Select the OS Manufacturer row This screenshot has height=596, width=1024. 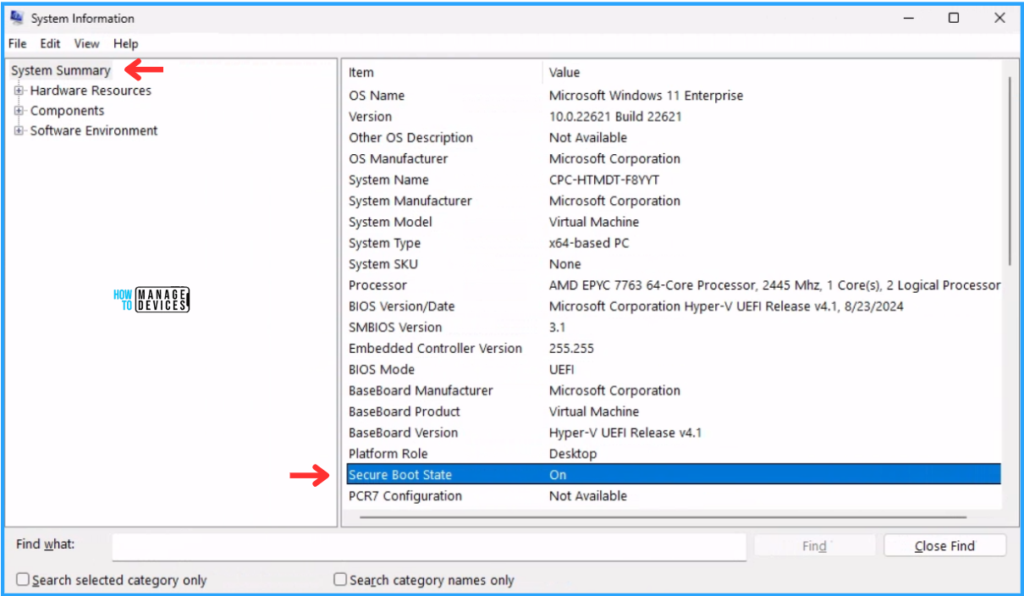(x=673, y=159)
